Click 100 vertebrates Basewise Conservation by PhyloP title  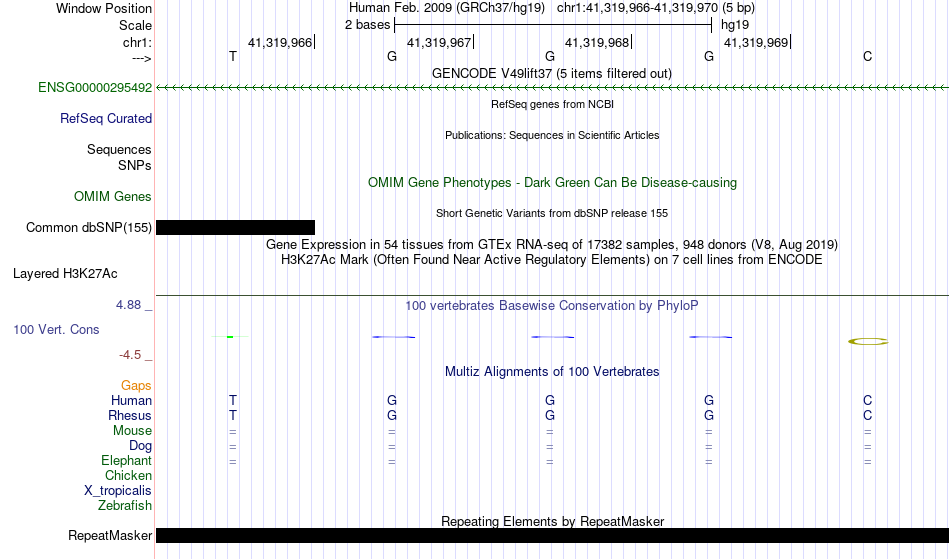click(552, 306)
